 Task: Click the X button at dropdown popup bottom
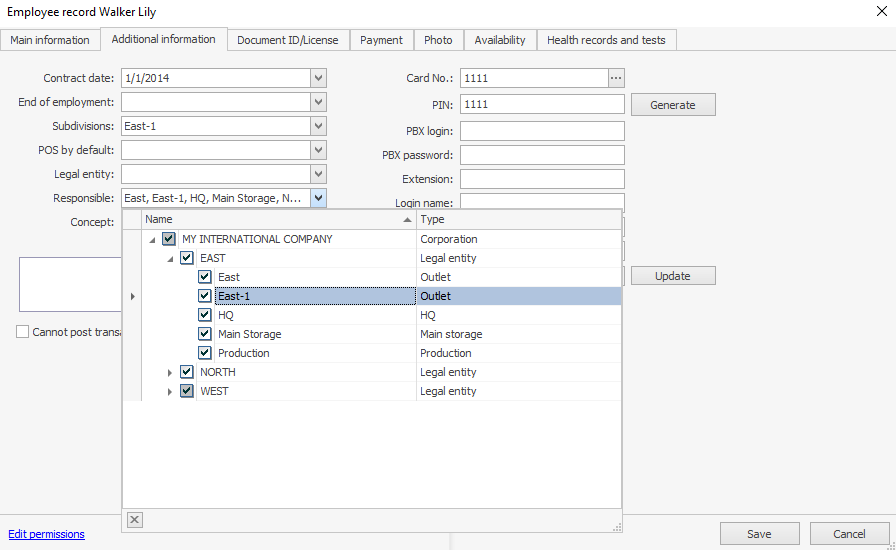(135, 519)
